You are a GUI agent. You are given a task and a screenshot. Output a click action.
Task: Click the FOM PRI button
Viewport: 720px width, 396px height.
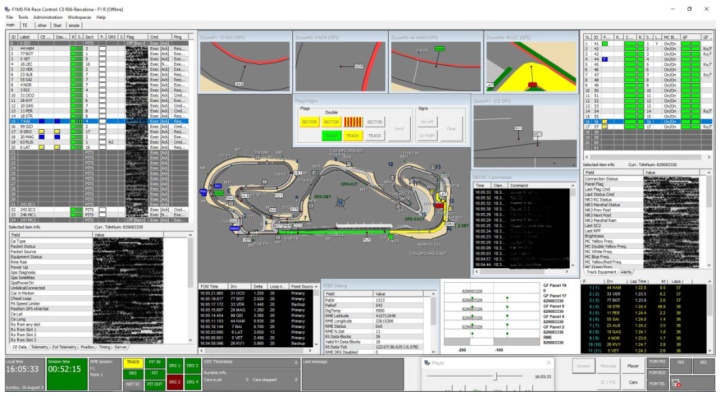[657, 362]
